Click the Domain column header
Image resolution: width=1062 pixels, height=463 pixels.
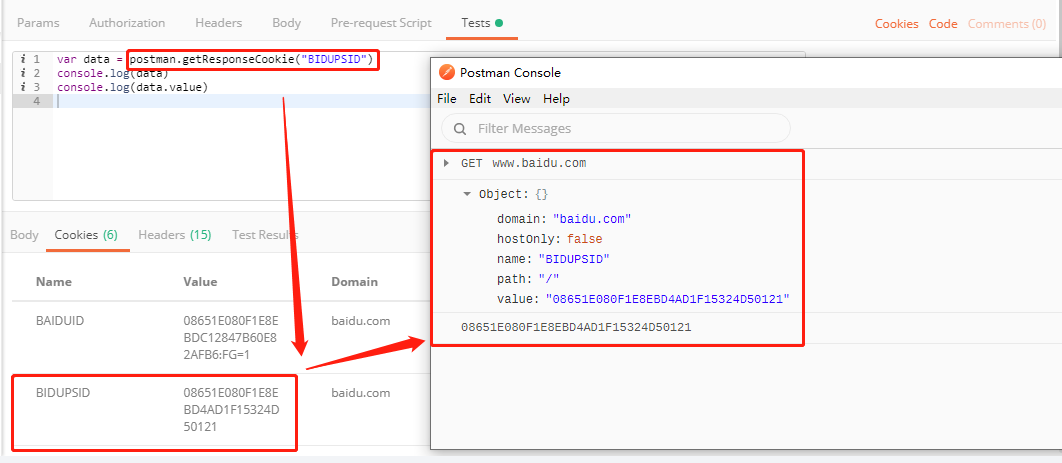354,282
